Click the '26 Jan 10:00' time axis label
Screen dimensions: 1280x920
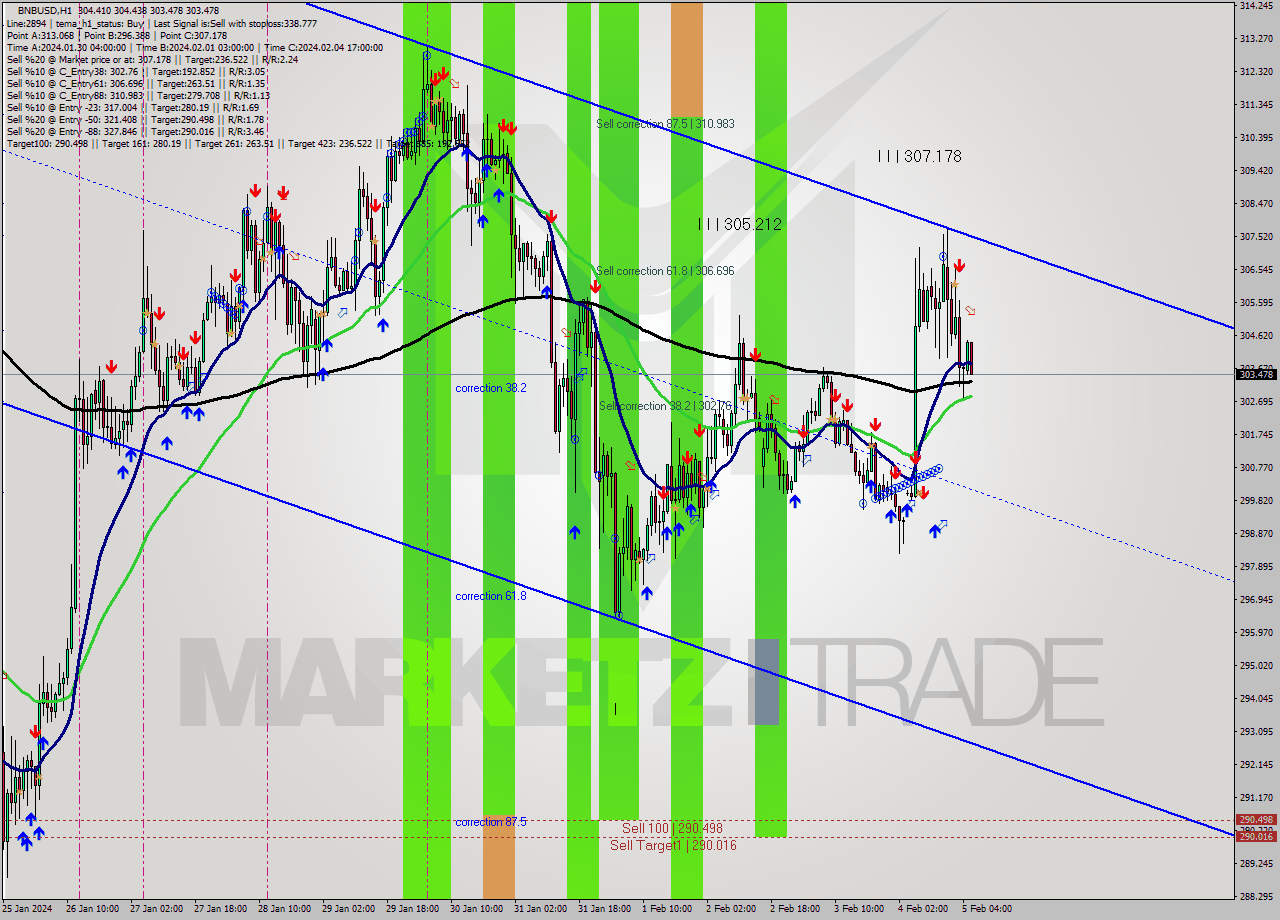(x=91, y=909)
